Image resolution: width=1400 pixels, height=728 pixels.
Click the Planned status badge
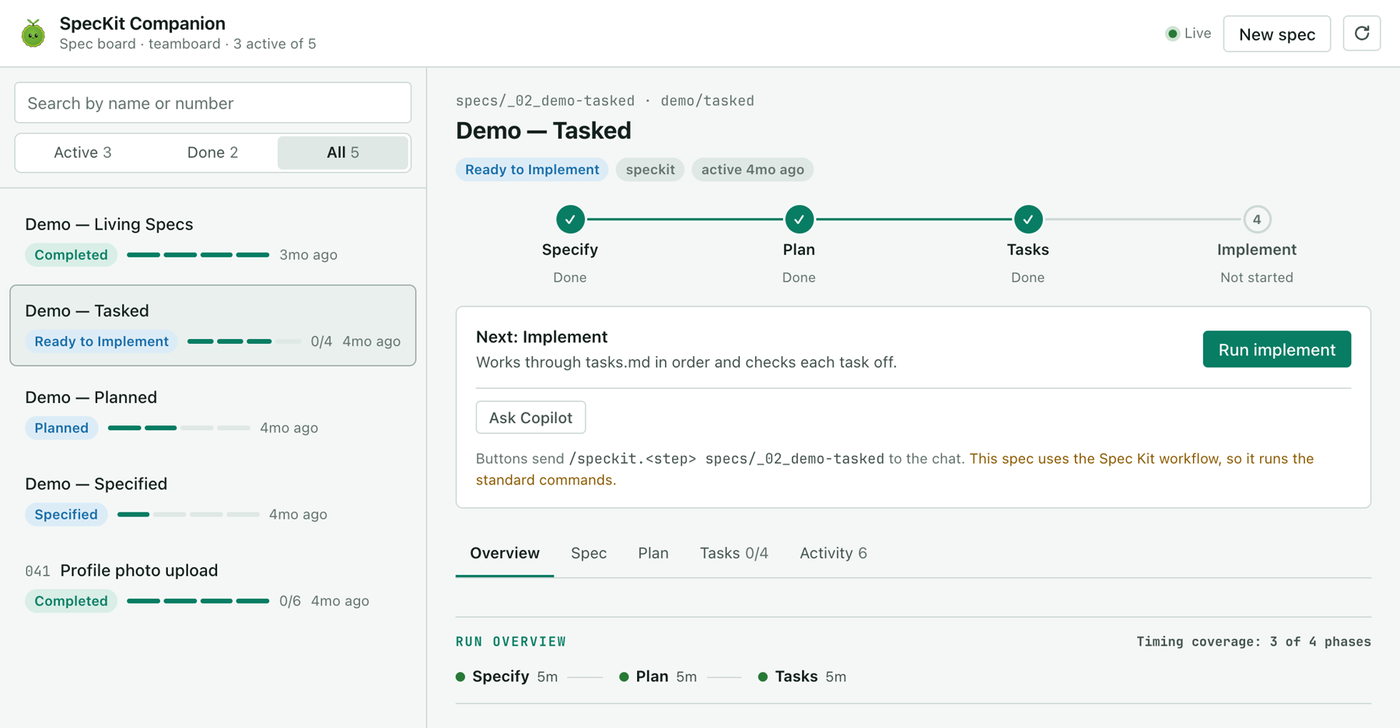coord(62,428)
